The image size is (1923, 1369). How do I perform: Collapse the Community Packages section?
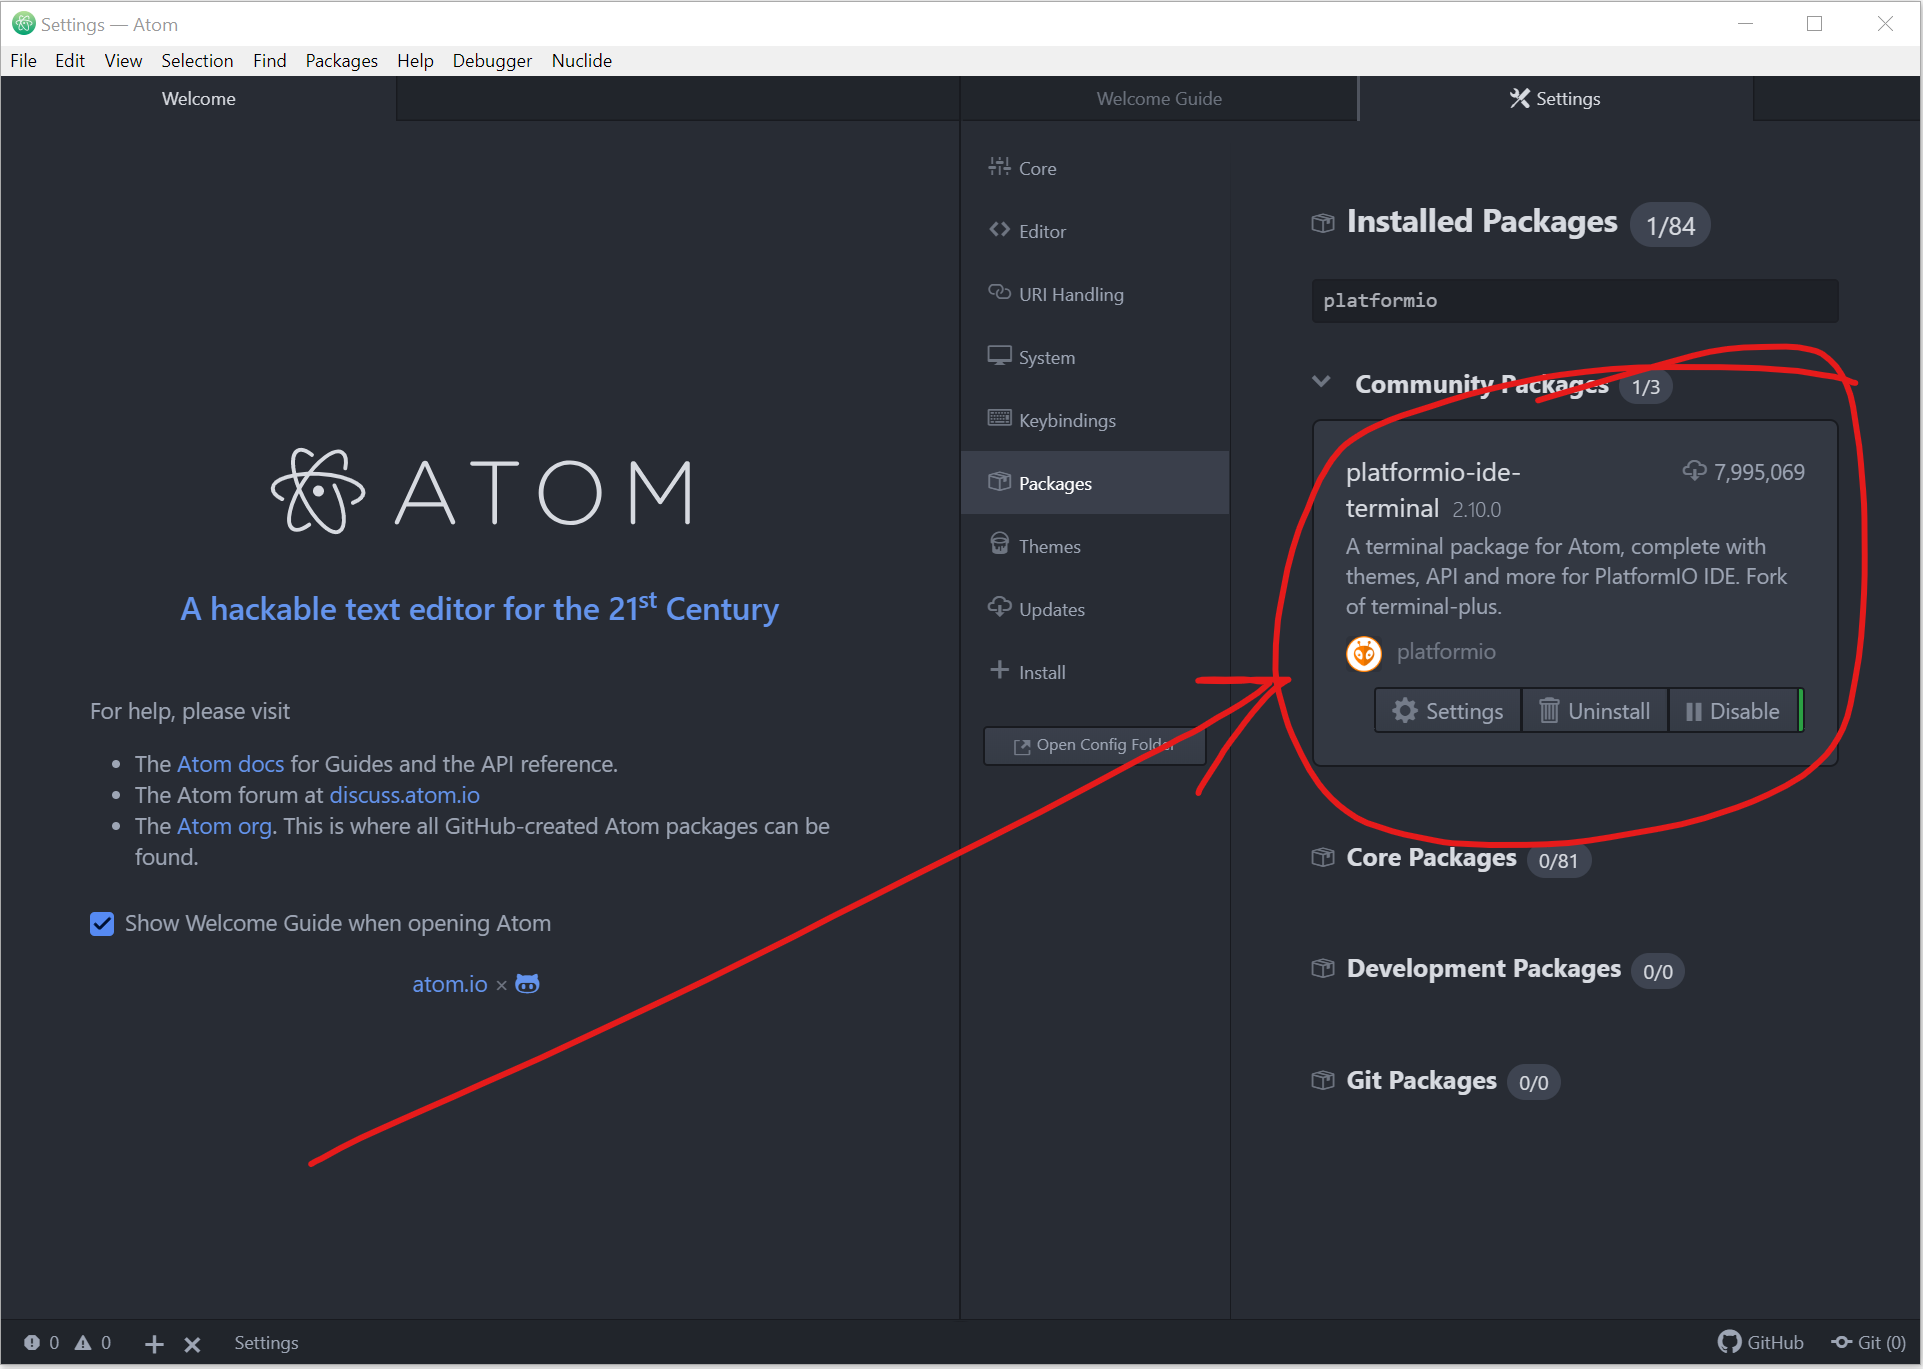(x=1321, y=383)
